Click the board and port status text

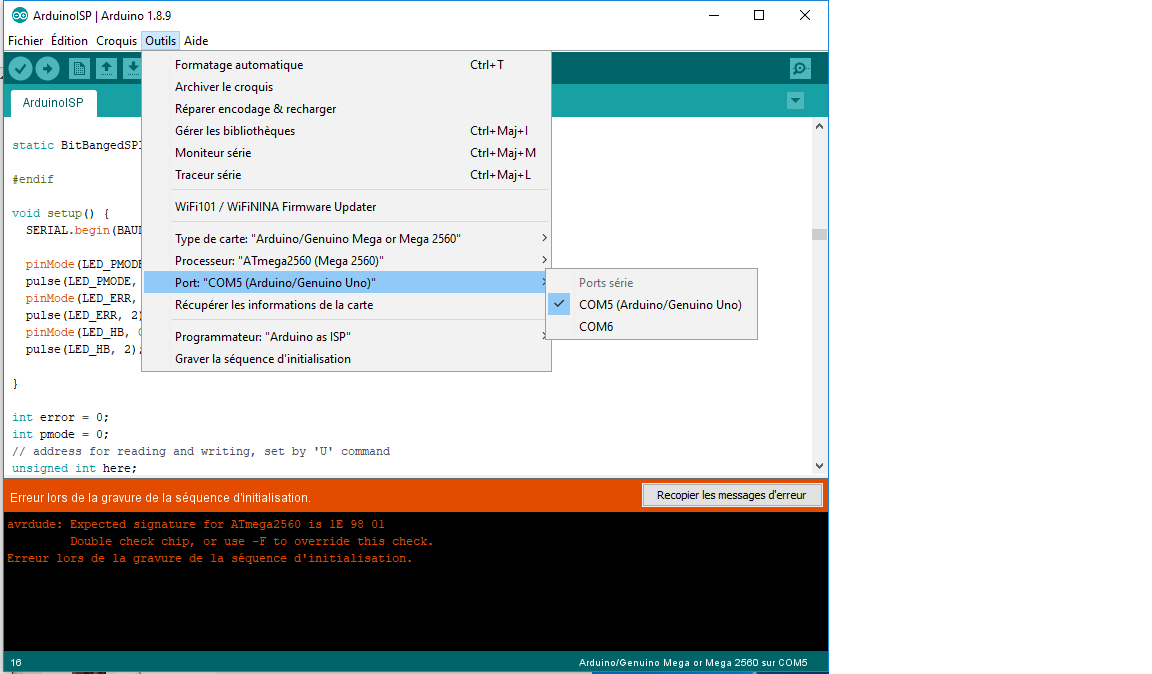click(x=693, y=663)
